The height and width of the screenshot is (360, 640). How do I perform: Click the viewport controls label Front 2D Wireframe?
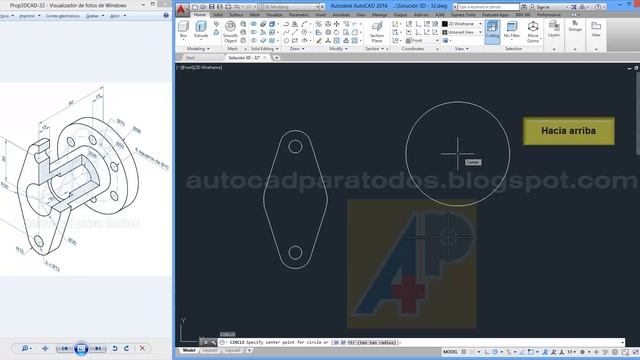click(199, 67)
